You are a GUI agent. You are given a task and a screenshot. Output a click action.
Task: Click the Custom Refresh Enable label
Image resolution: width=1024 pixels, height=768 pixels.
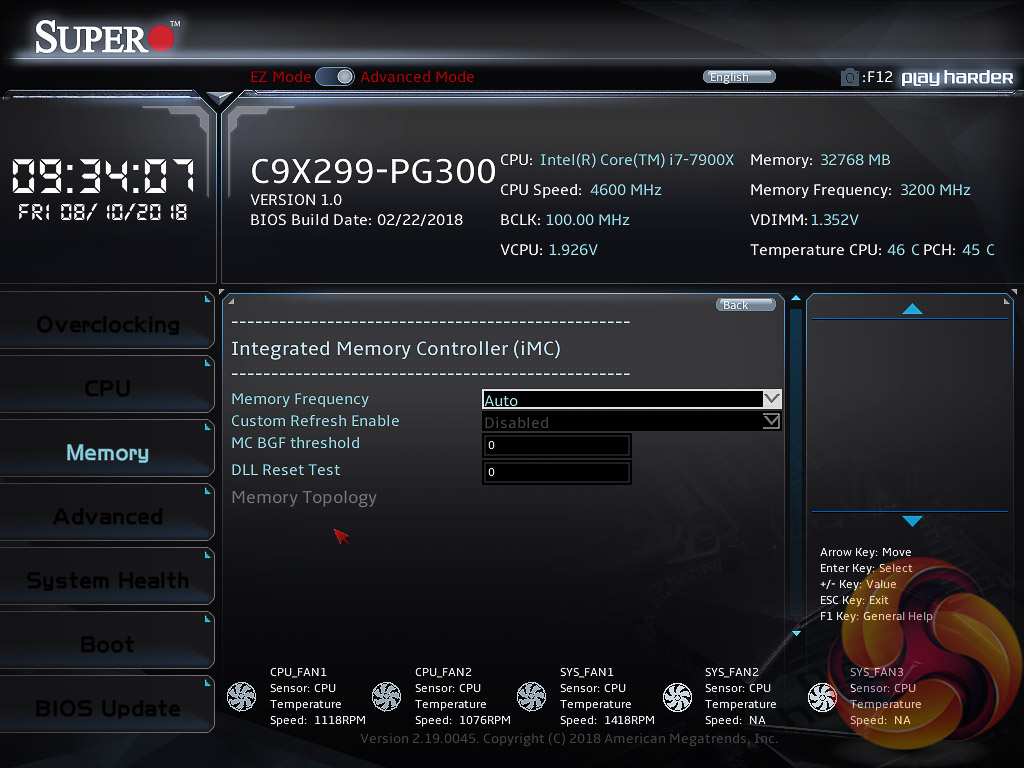point(315,421)
